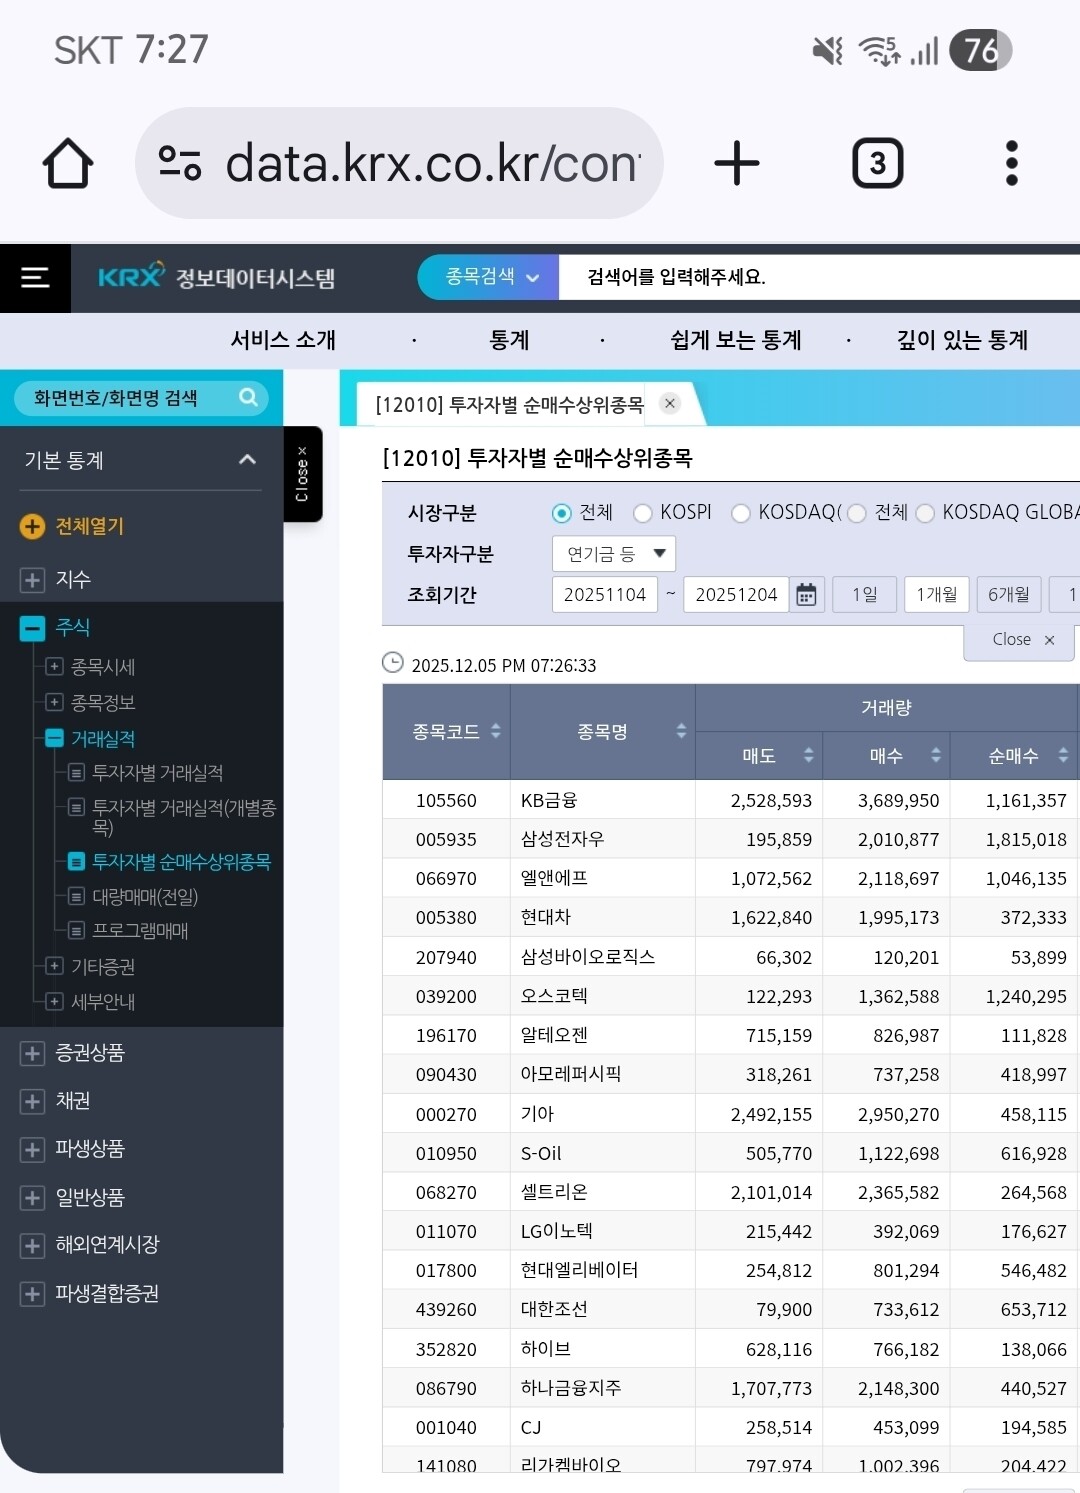
Task: Select the KOSDAQ radio button
Action: [741, 513]
